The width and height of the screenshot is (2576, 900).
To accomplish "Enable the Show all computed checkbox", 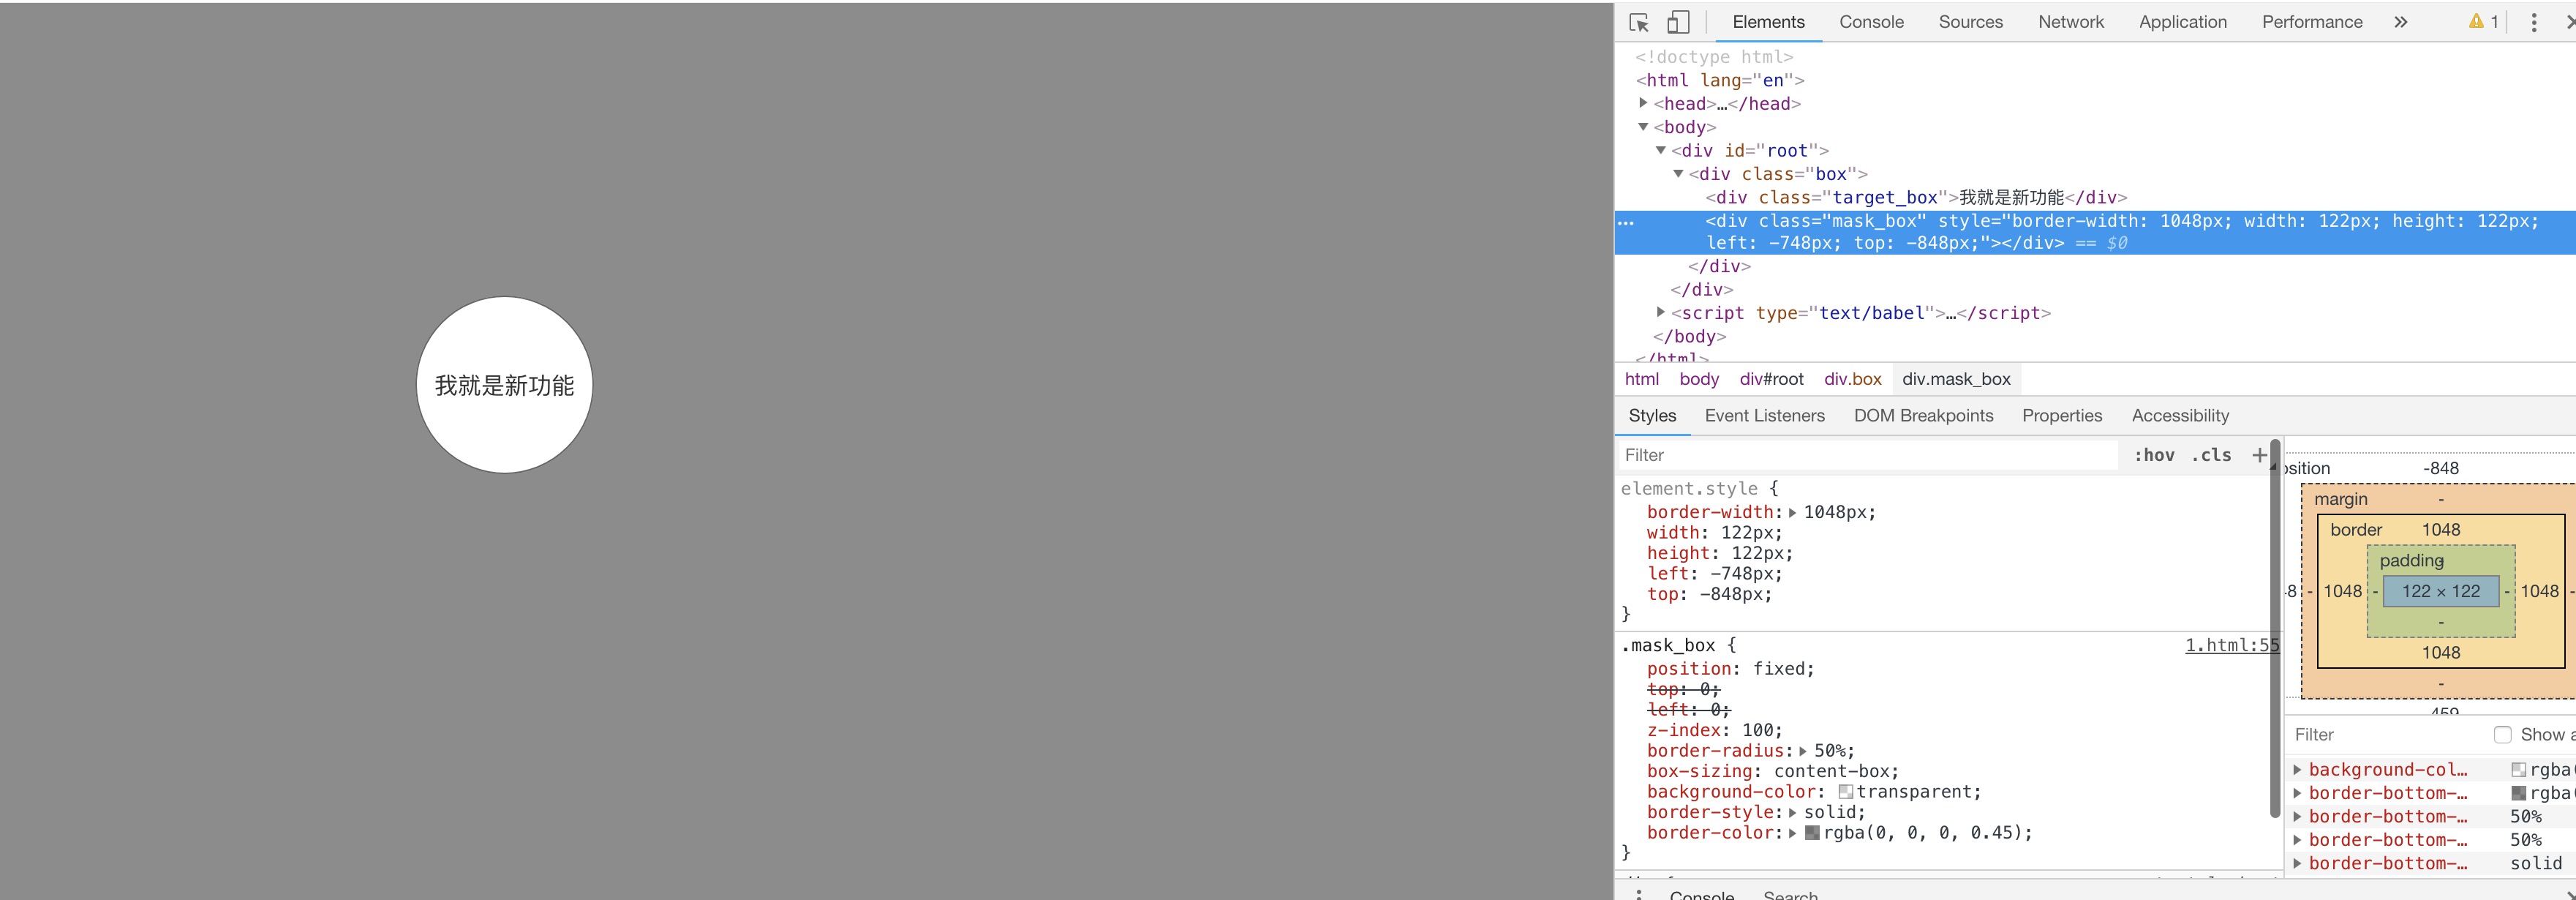I will (2502, 735).
